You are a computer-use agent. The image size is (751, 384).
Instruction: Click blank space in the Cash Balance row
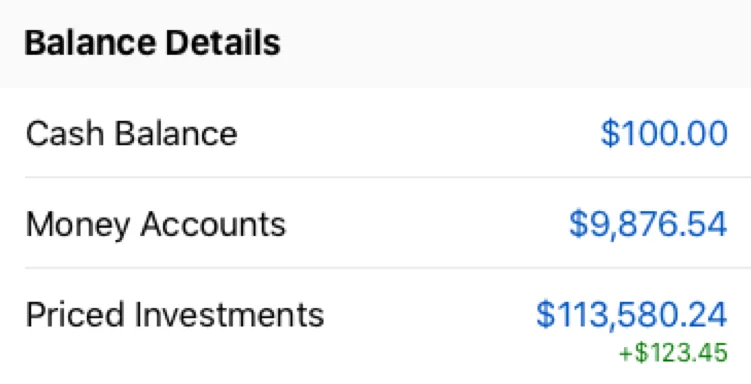pyautogui.click(x=417, y=134)
